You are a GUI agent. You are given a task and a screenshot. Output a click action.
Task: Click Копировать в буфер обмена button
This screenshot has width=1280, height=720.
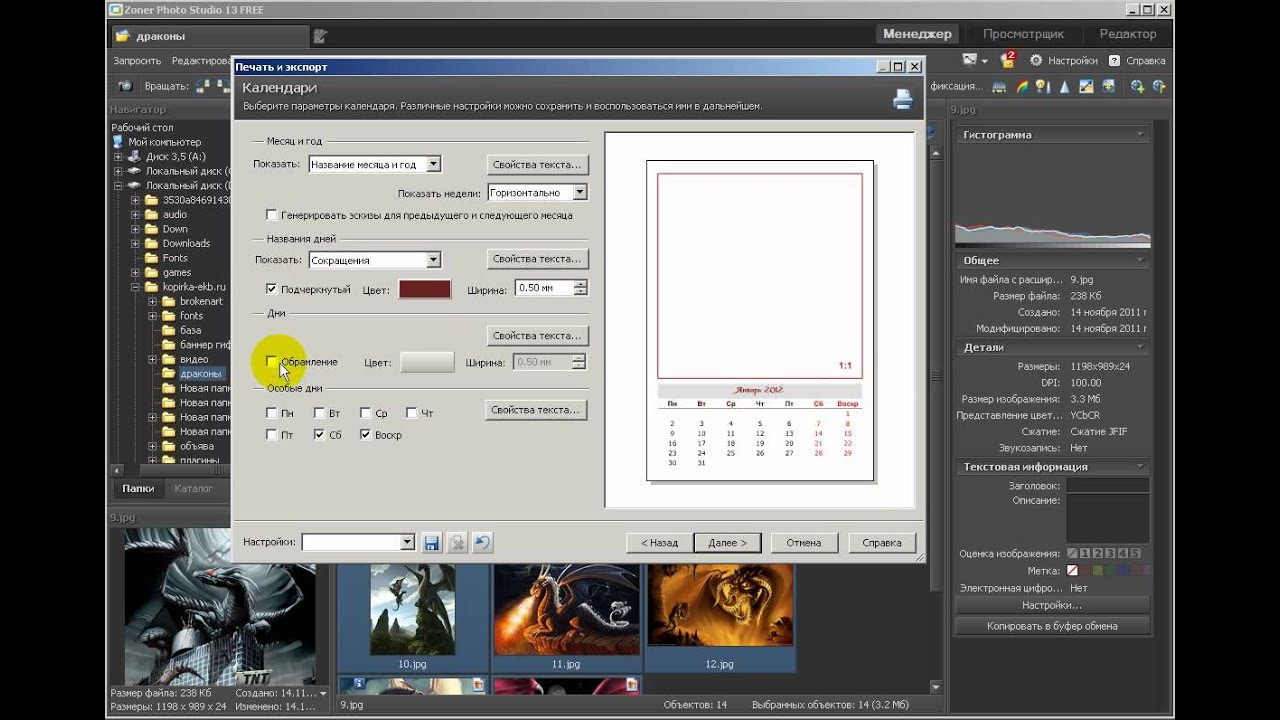point(1052,626)
